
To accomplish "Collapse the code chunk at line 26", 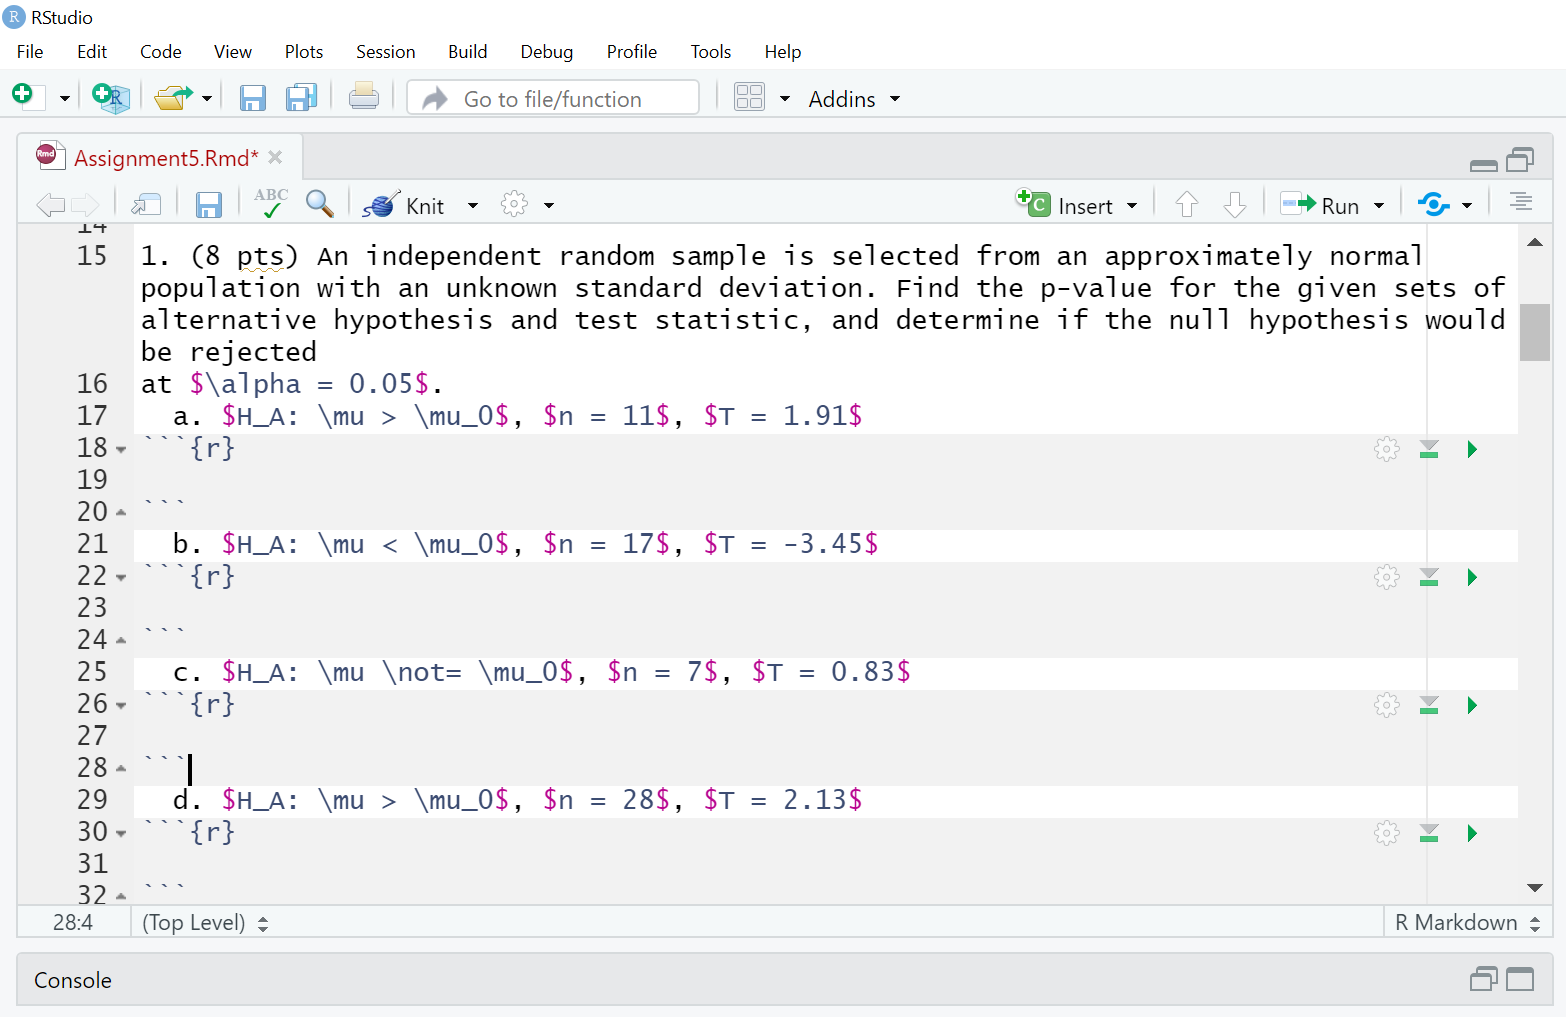I will (x=121, y=706).
